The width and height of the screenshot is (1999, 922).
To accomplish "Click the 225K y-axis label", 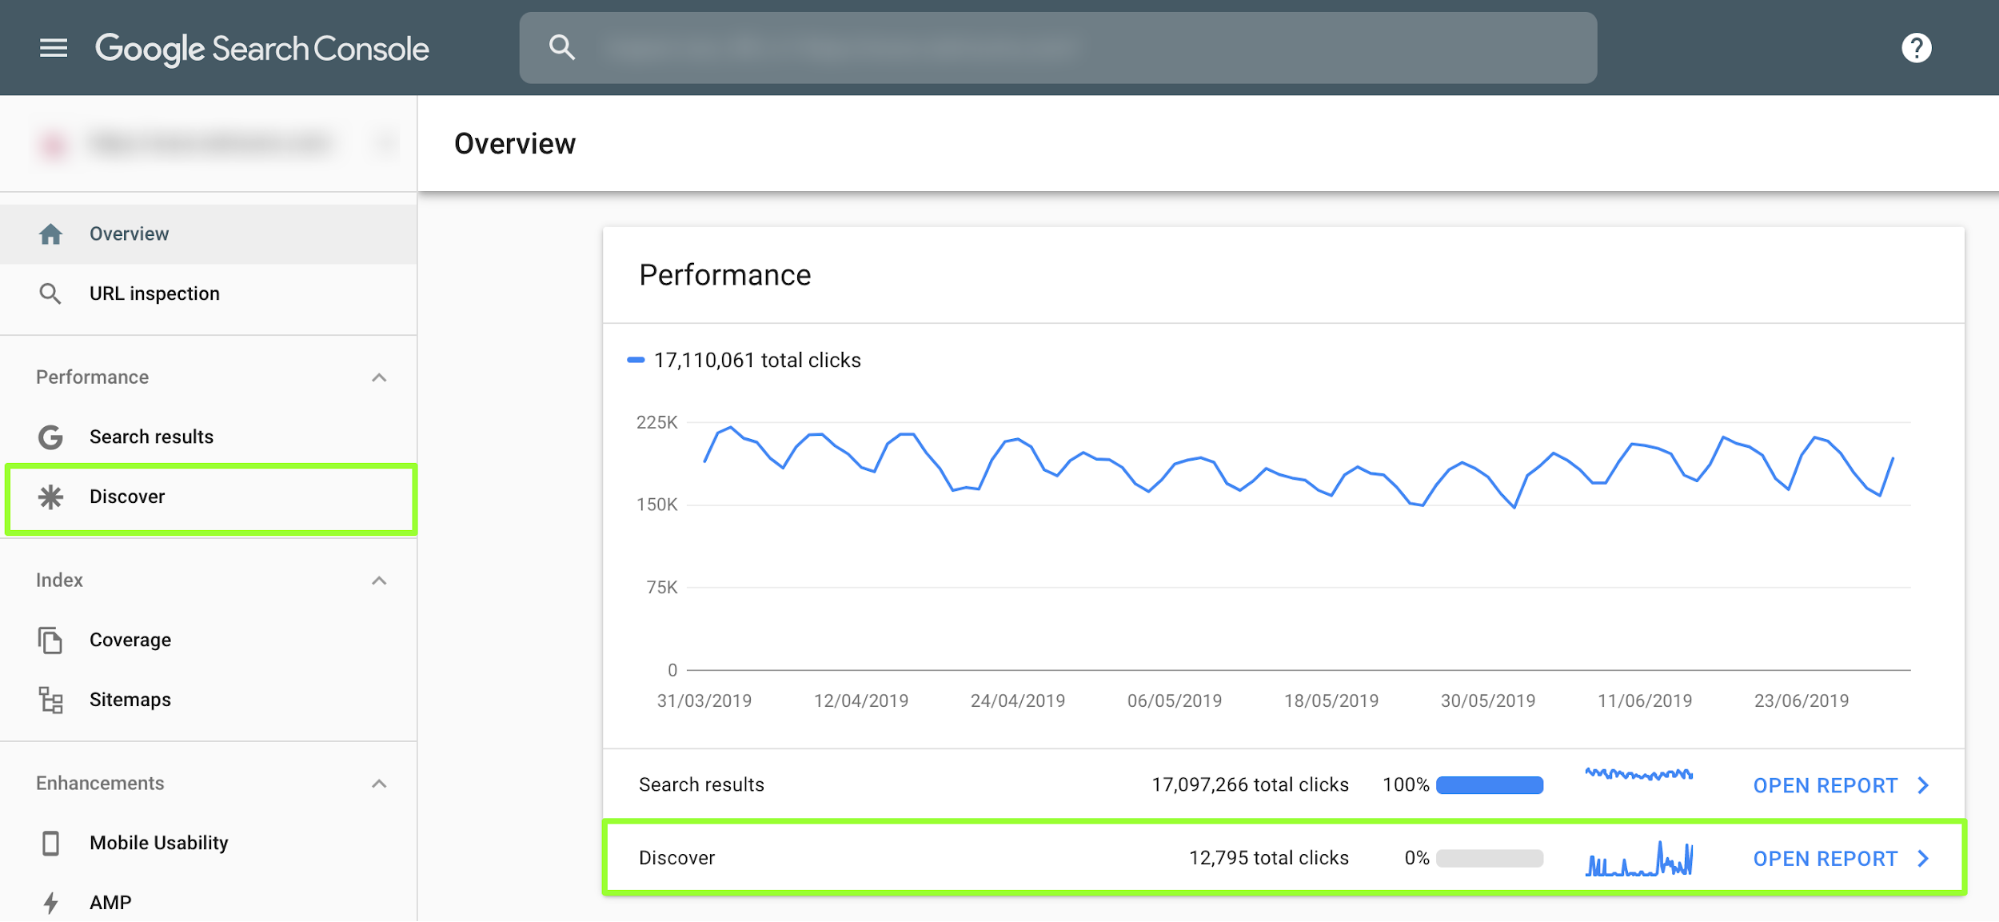I will tap(657, 423).
